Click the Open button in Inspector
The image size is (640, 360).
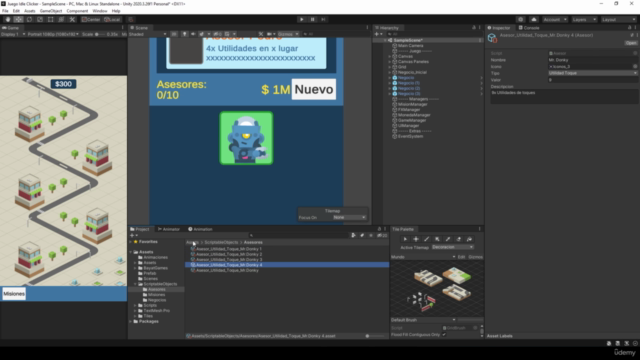[631, 43]
